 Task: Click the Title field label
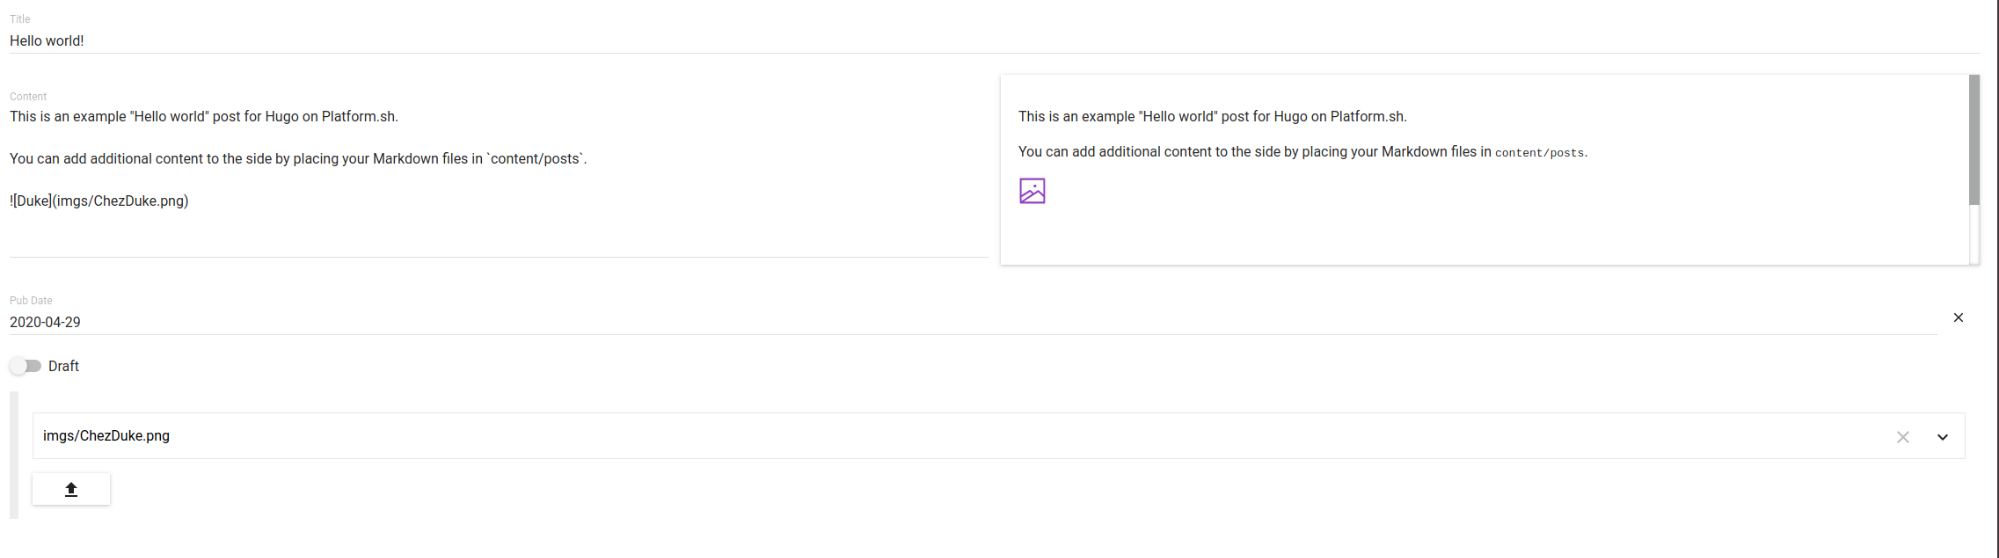(20, 19)
